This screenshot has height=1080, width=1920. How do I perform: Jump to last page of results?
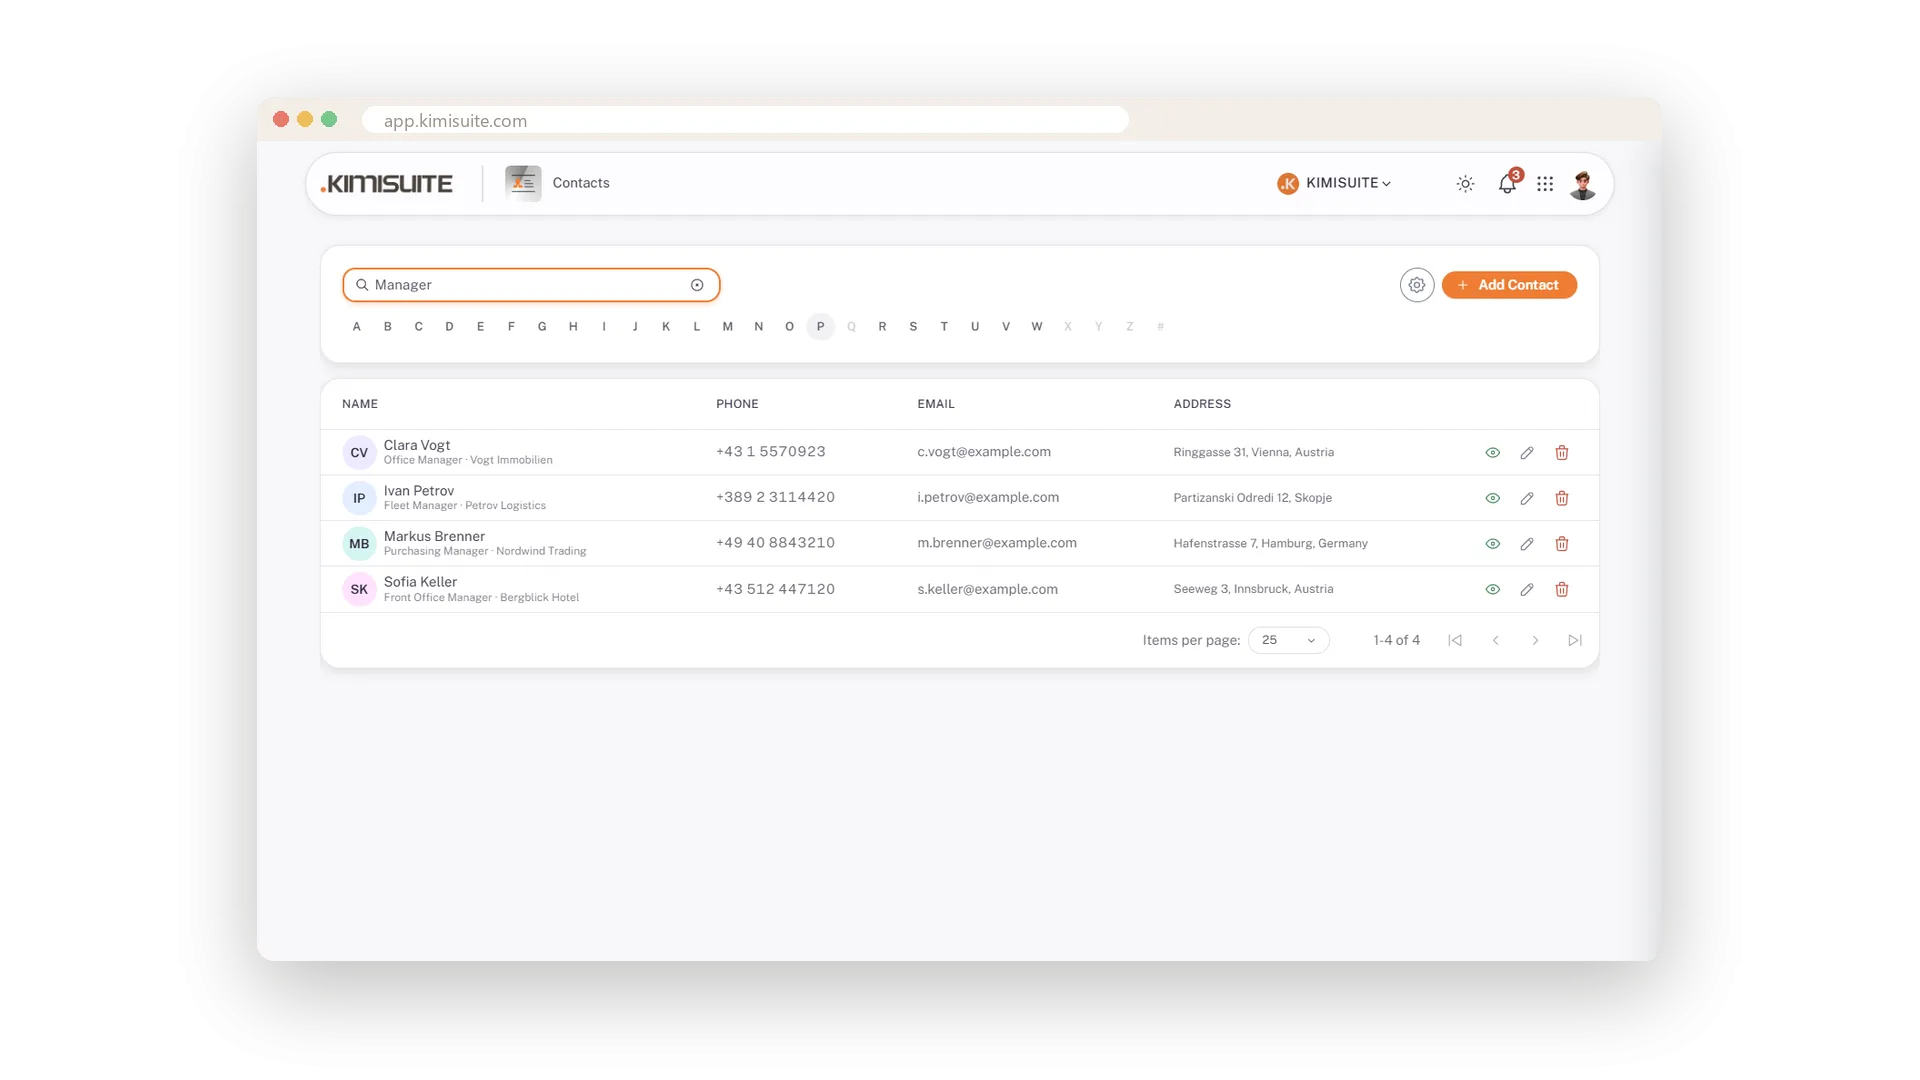(x=1575, y=640)
